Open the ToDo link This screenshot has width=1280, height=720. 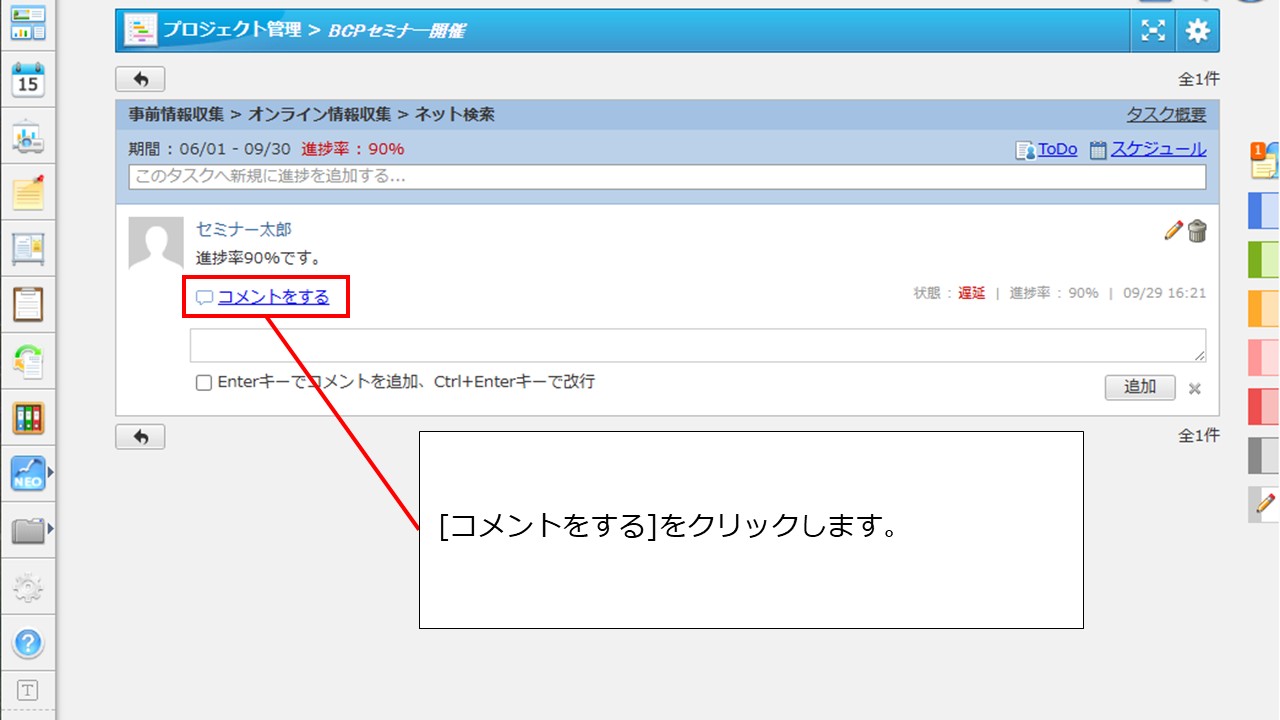[1057, 149]
